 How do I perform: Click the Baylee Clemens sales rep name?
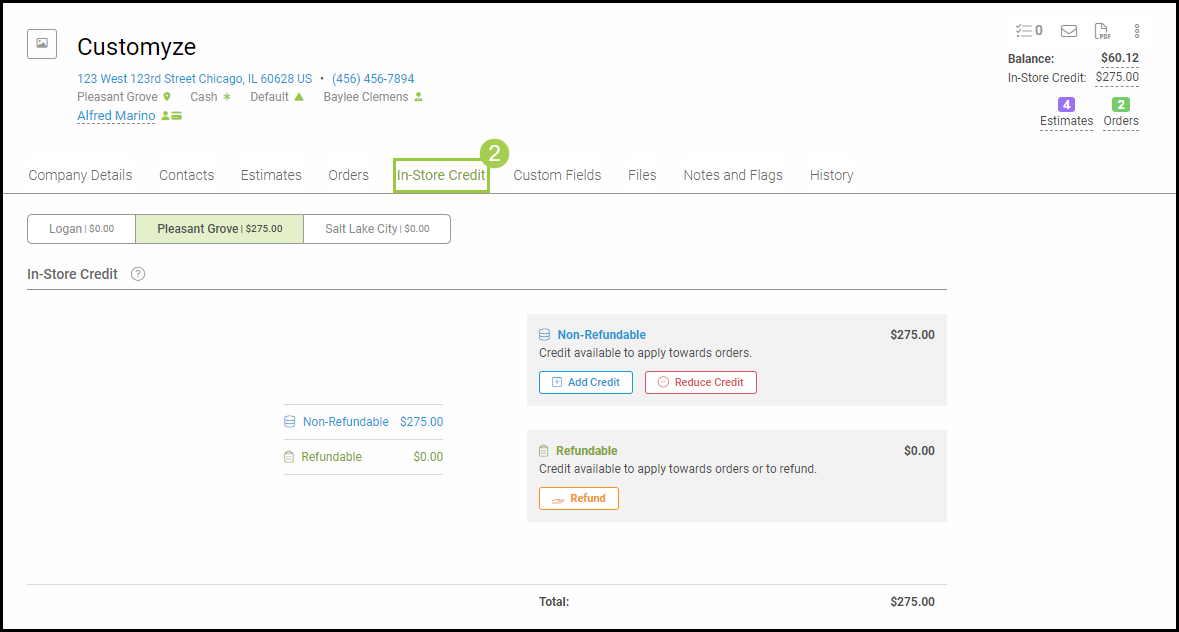point(366,97)
